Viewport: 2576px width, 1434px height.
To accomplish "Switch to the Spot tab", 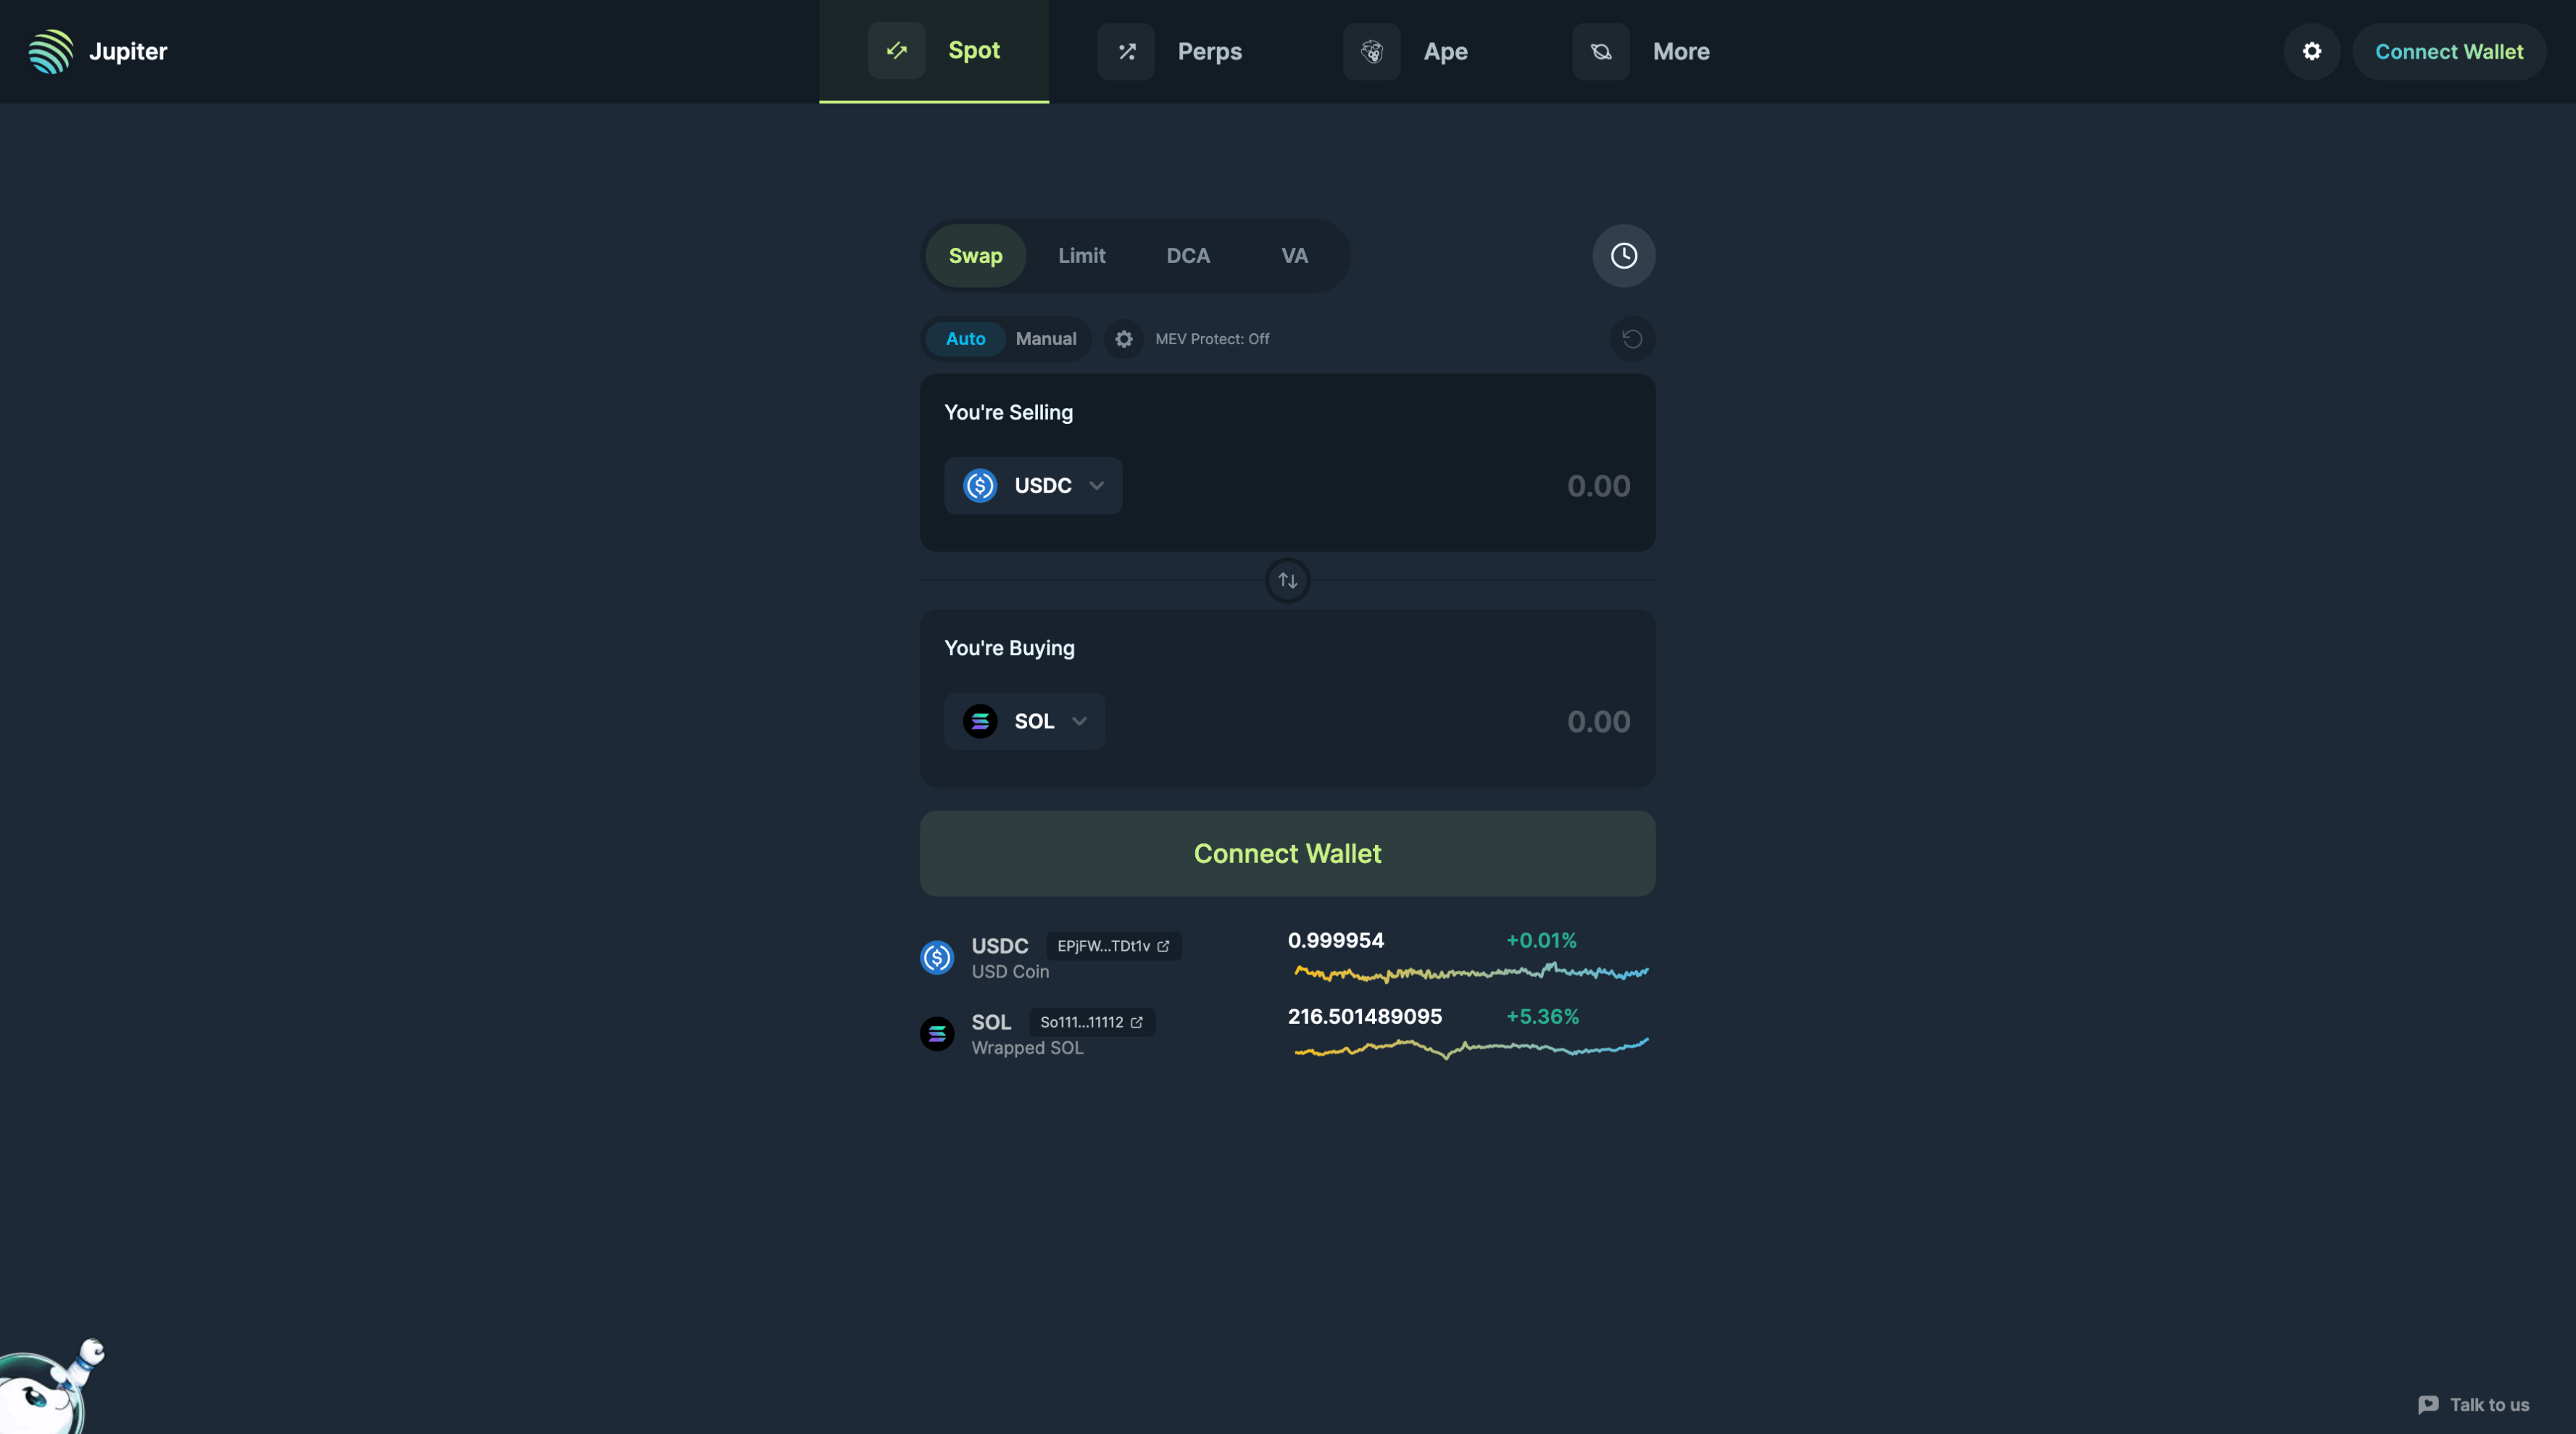I will tap(934, 51).
